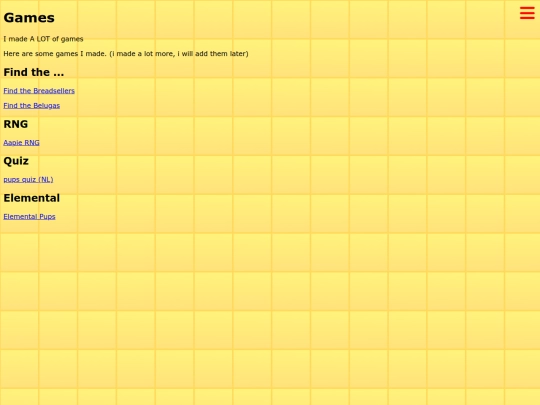Click the 'Here are some games I made' sentence
This screenshot has height=405, width=540.
[126, 54]
